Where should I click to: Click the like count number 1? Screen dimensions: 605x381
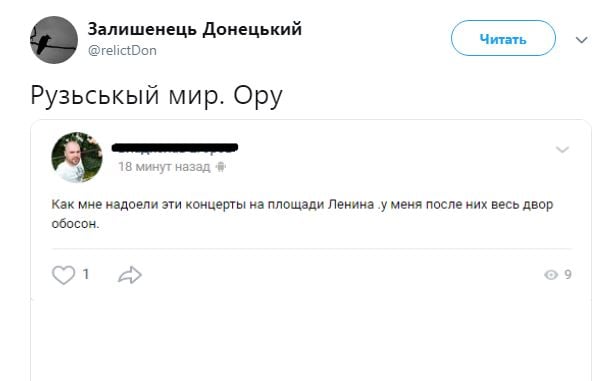click(x=86, y=274)
